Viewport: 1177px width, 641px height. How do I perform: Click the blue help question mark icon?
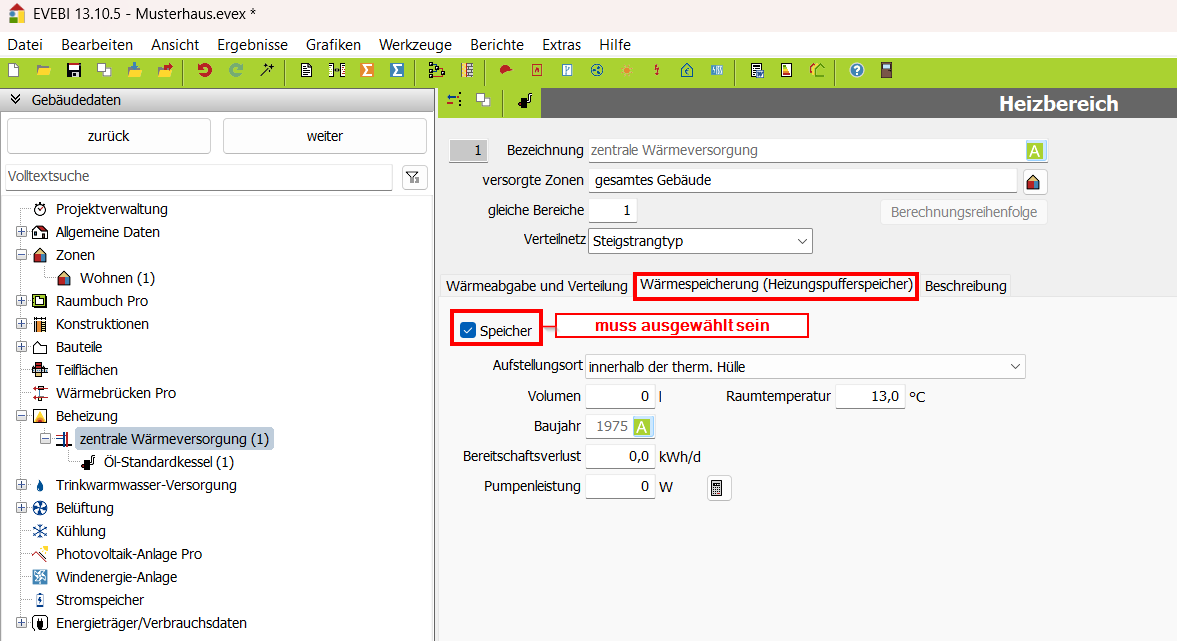(x=856, y=70)
